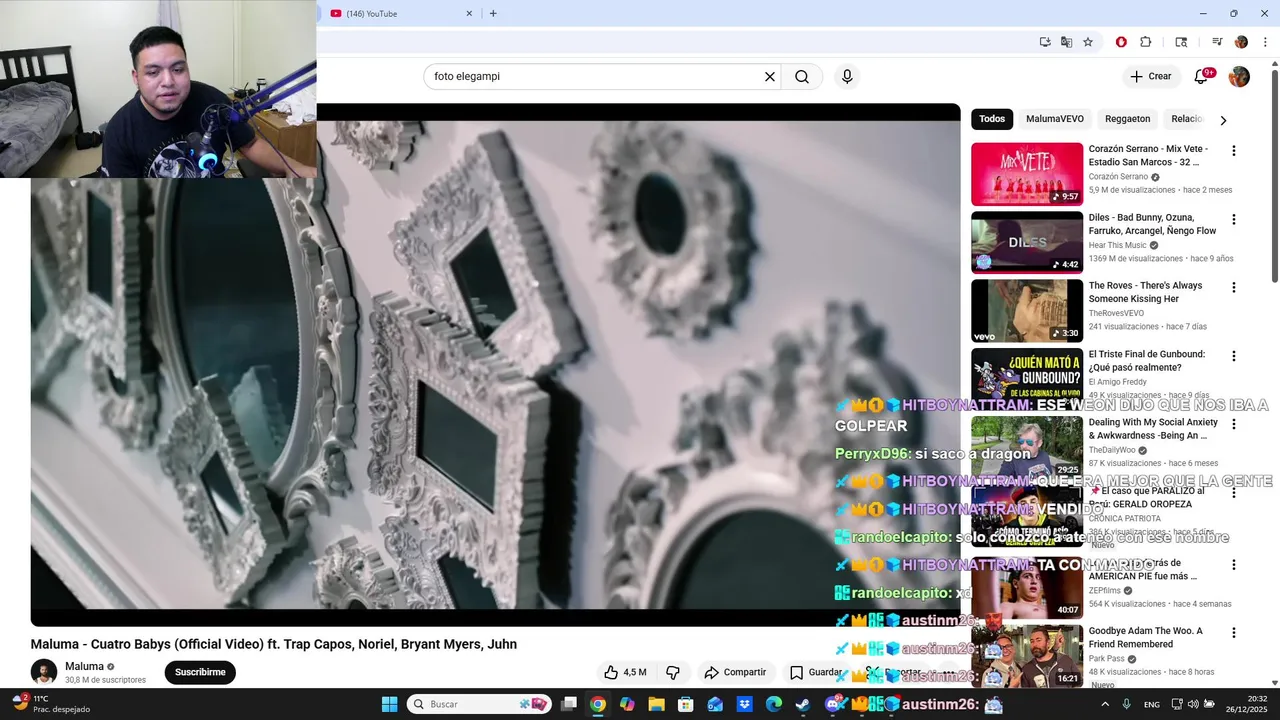Open Corazón Serrano Mix Vete thumbnail
The width and height of the screenshot is (1280, 720).
(x=1027, y=174)
